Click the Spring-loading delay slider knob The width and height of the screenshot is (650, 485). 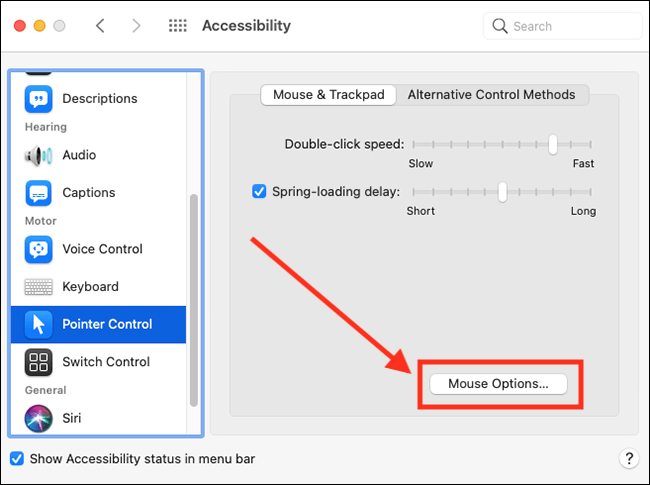coord(502,192)
